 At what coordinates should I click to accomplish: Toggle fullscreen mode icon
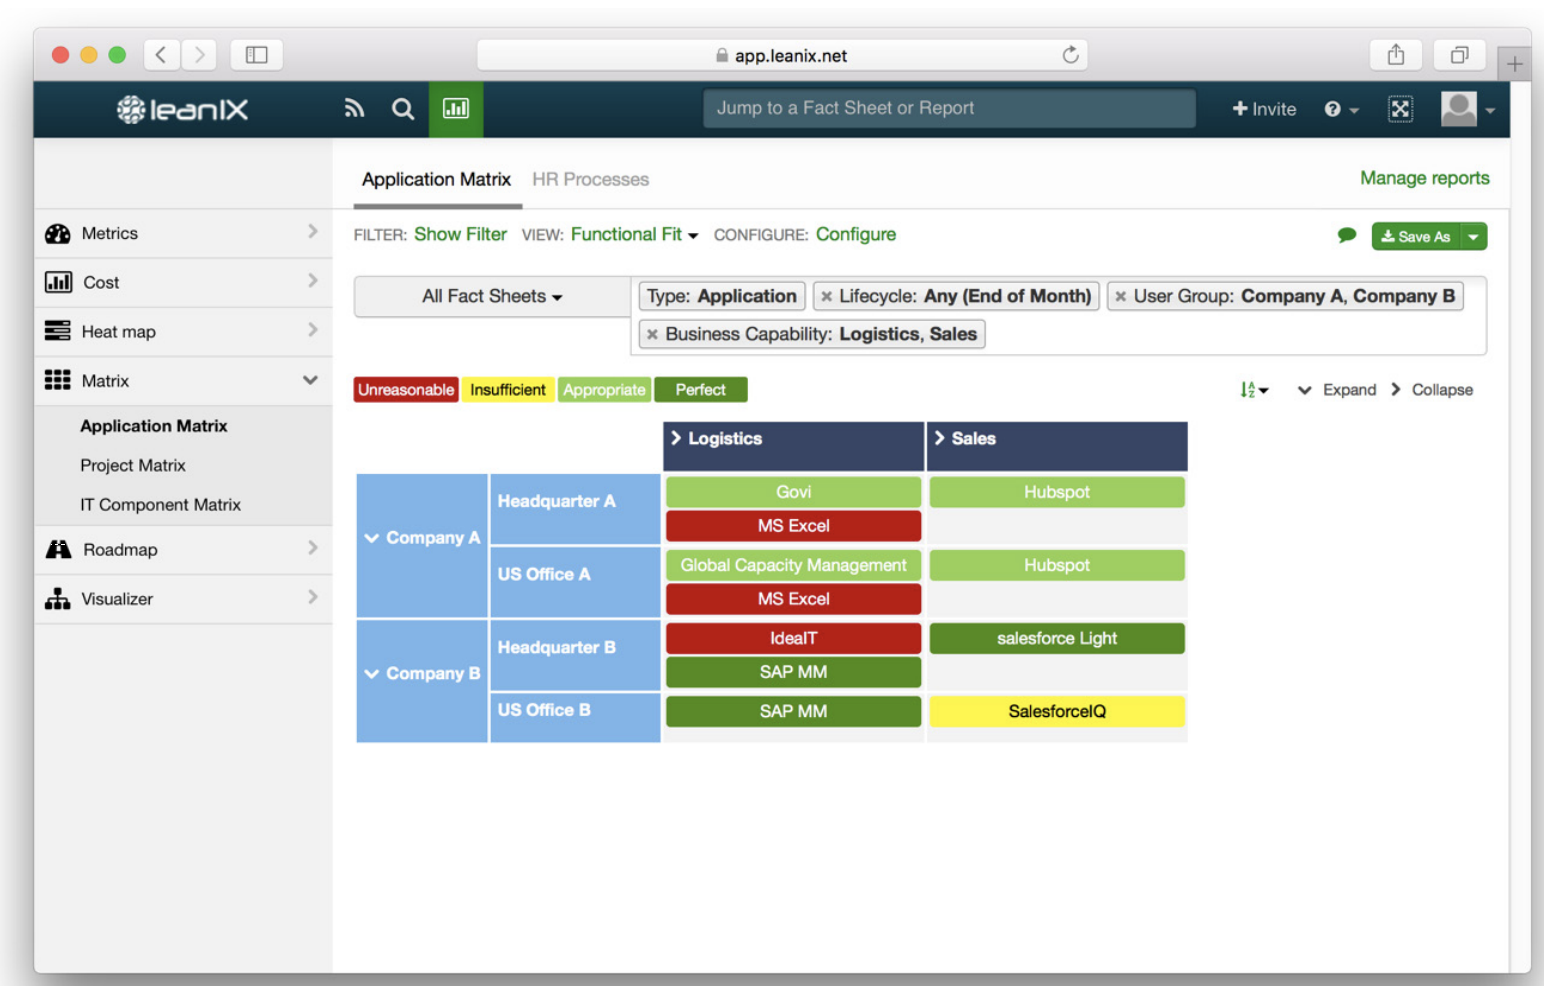tap(1400, 109)
